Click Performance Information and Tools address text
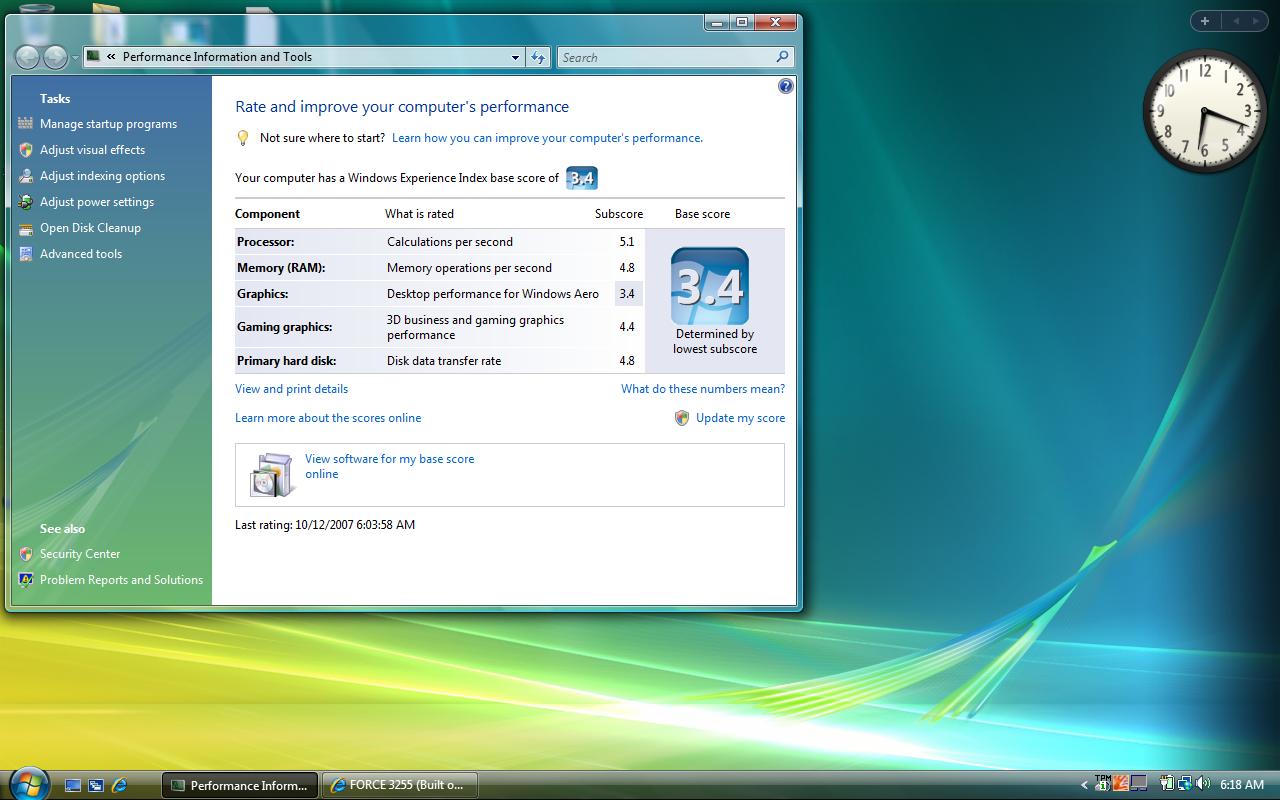The height and width of the screenshot is (800, 1280). [217, 57]
